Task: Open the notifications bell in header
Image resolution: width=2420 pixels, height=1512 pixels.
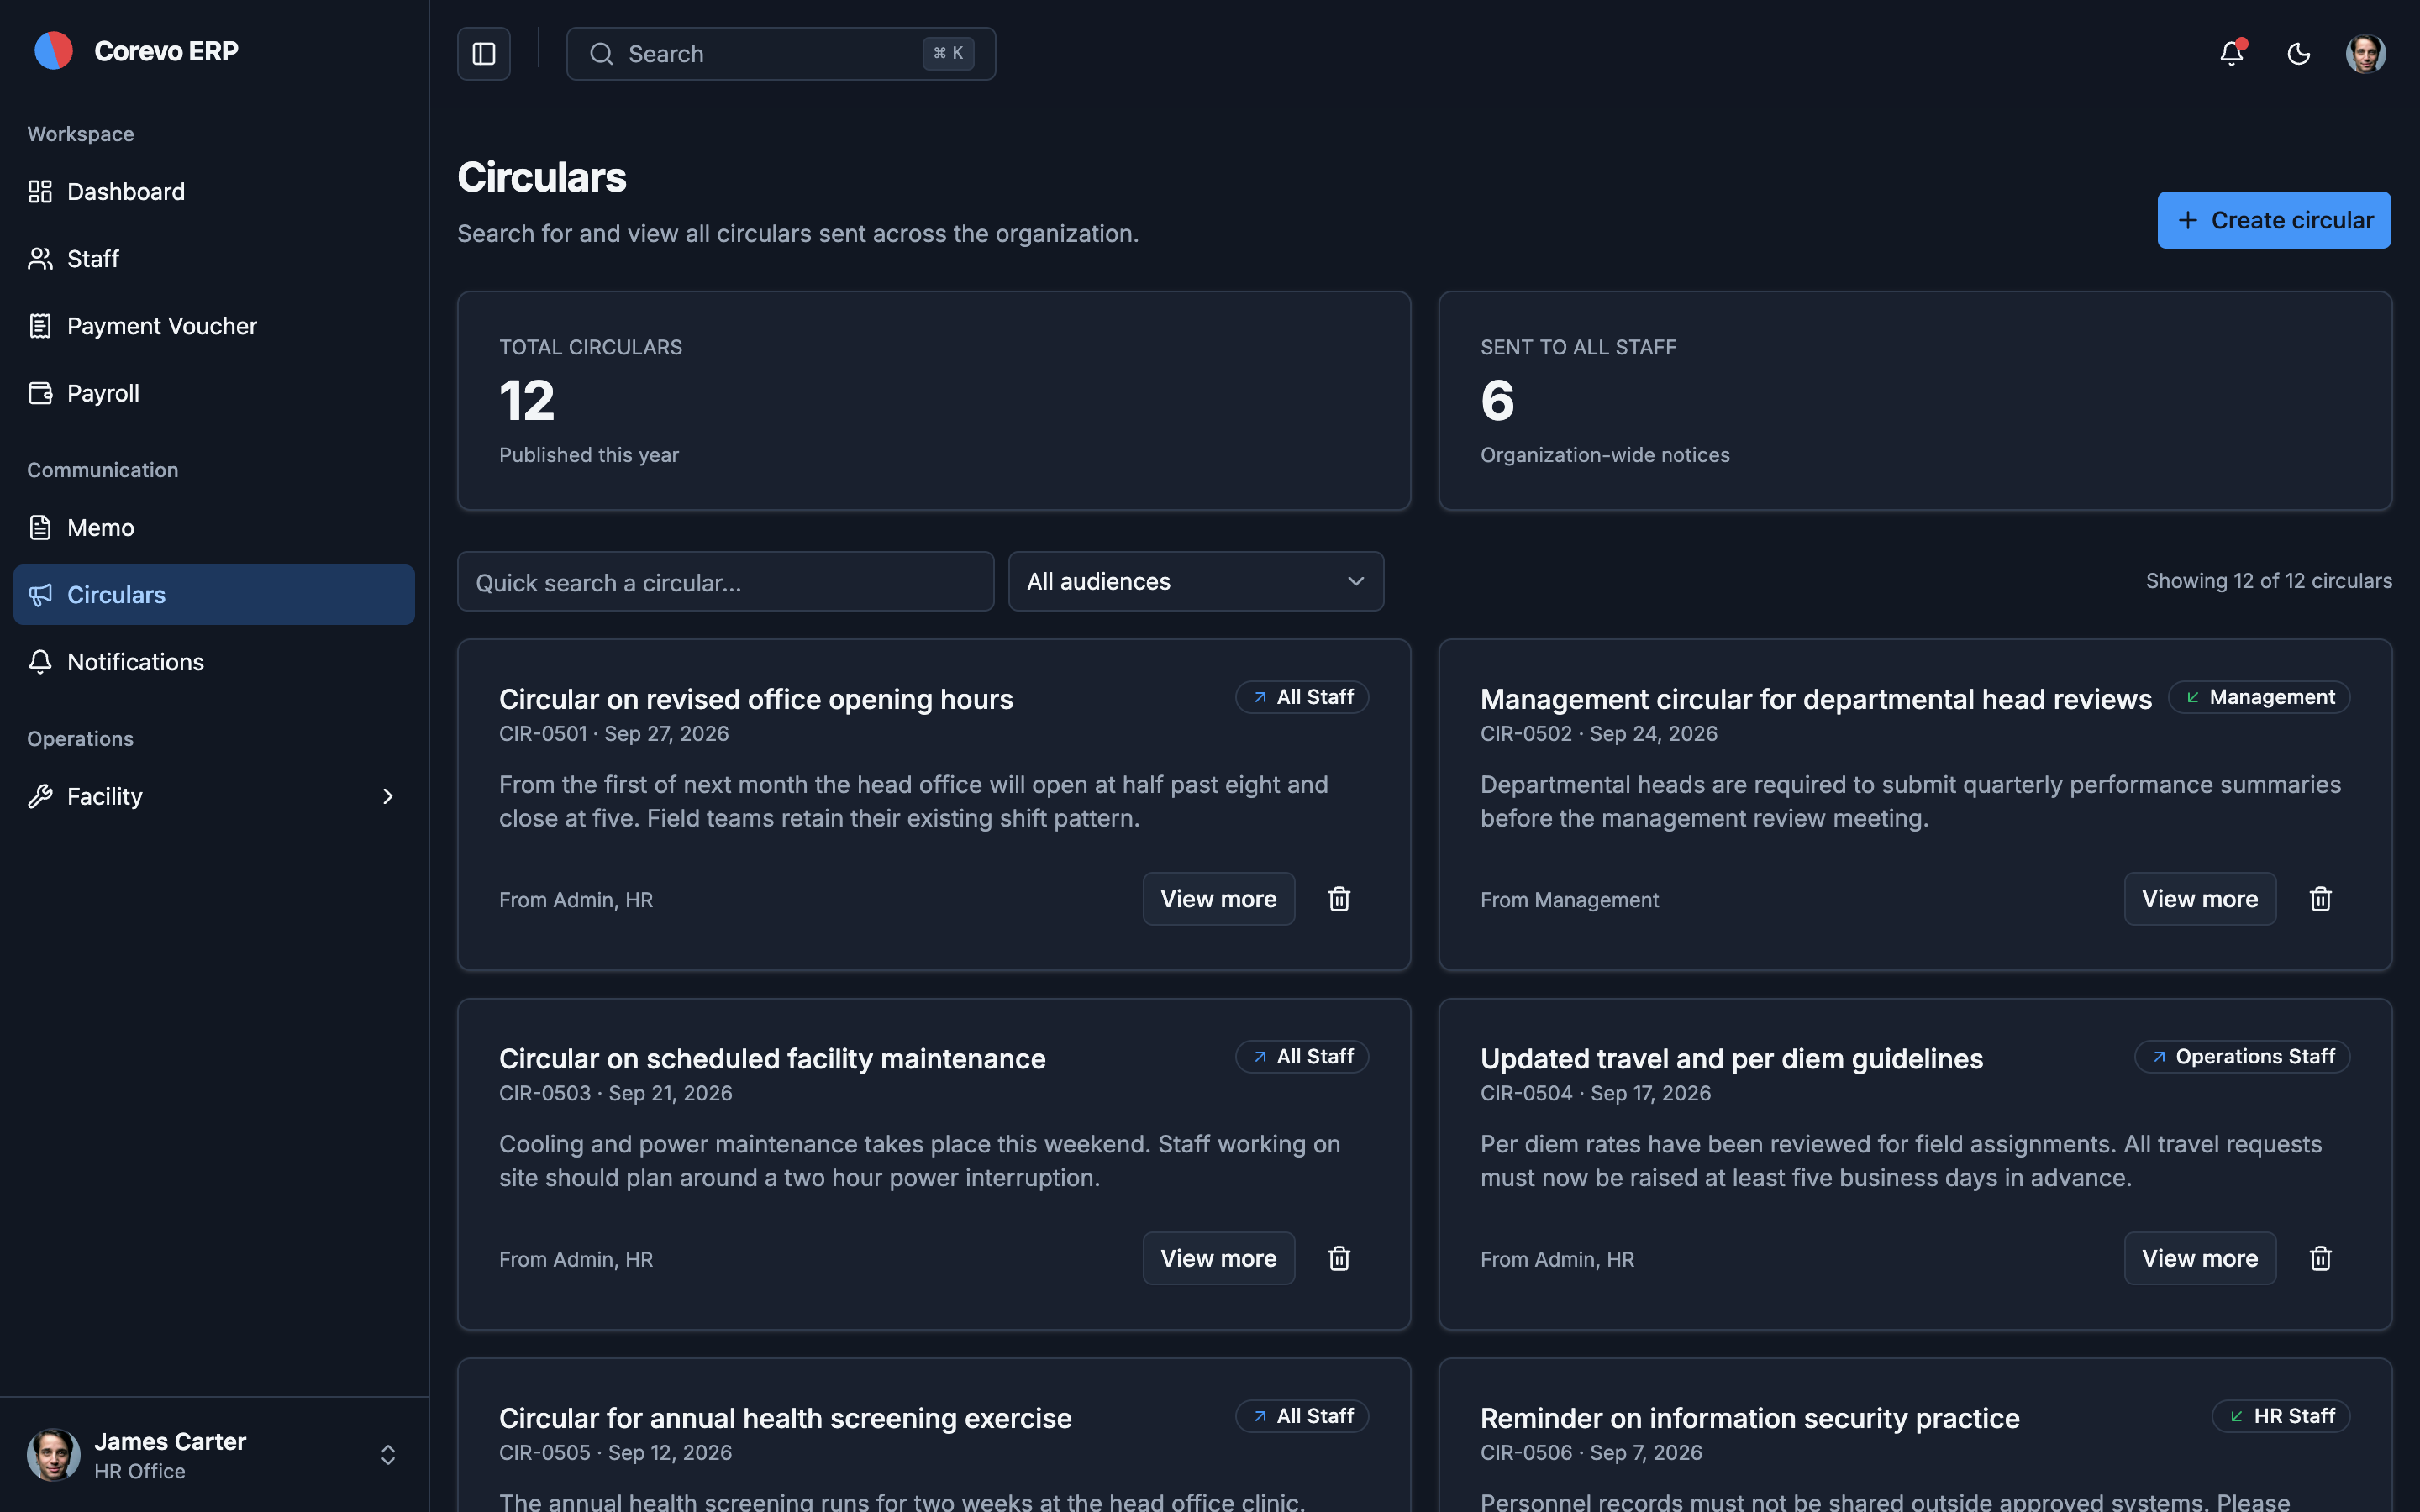Action: (2231, 54)
